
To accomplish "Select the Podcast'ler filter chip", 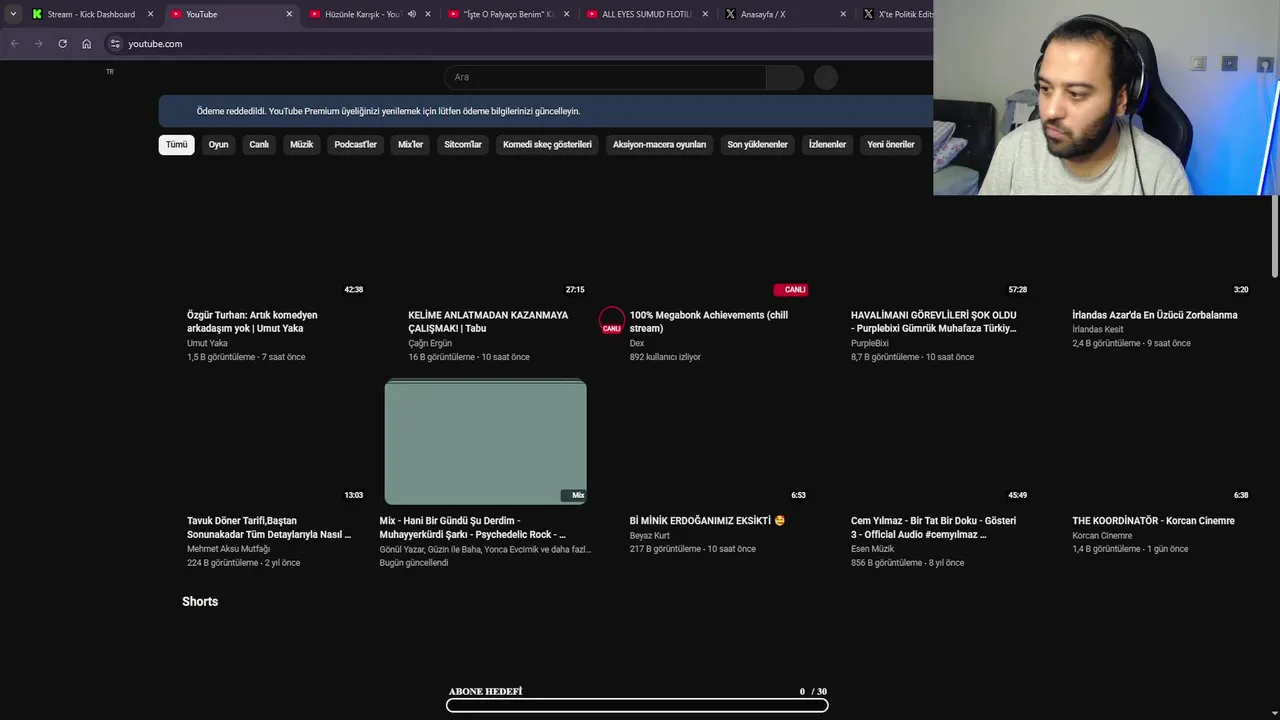I will pyautogui.click(x=355, y=145).
